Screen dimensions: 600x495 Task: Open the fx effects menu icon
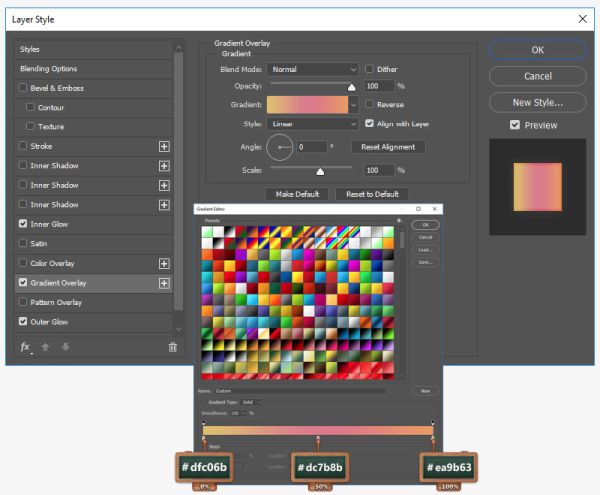click(25, 347)
